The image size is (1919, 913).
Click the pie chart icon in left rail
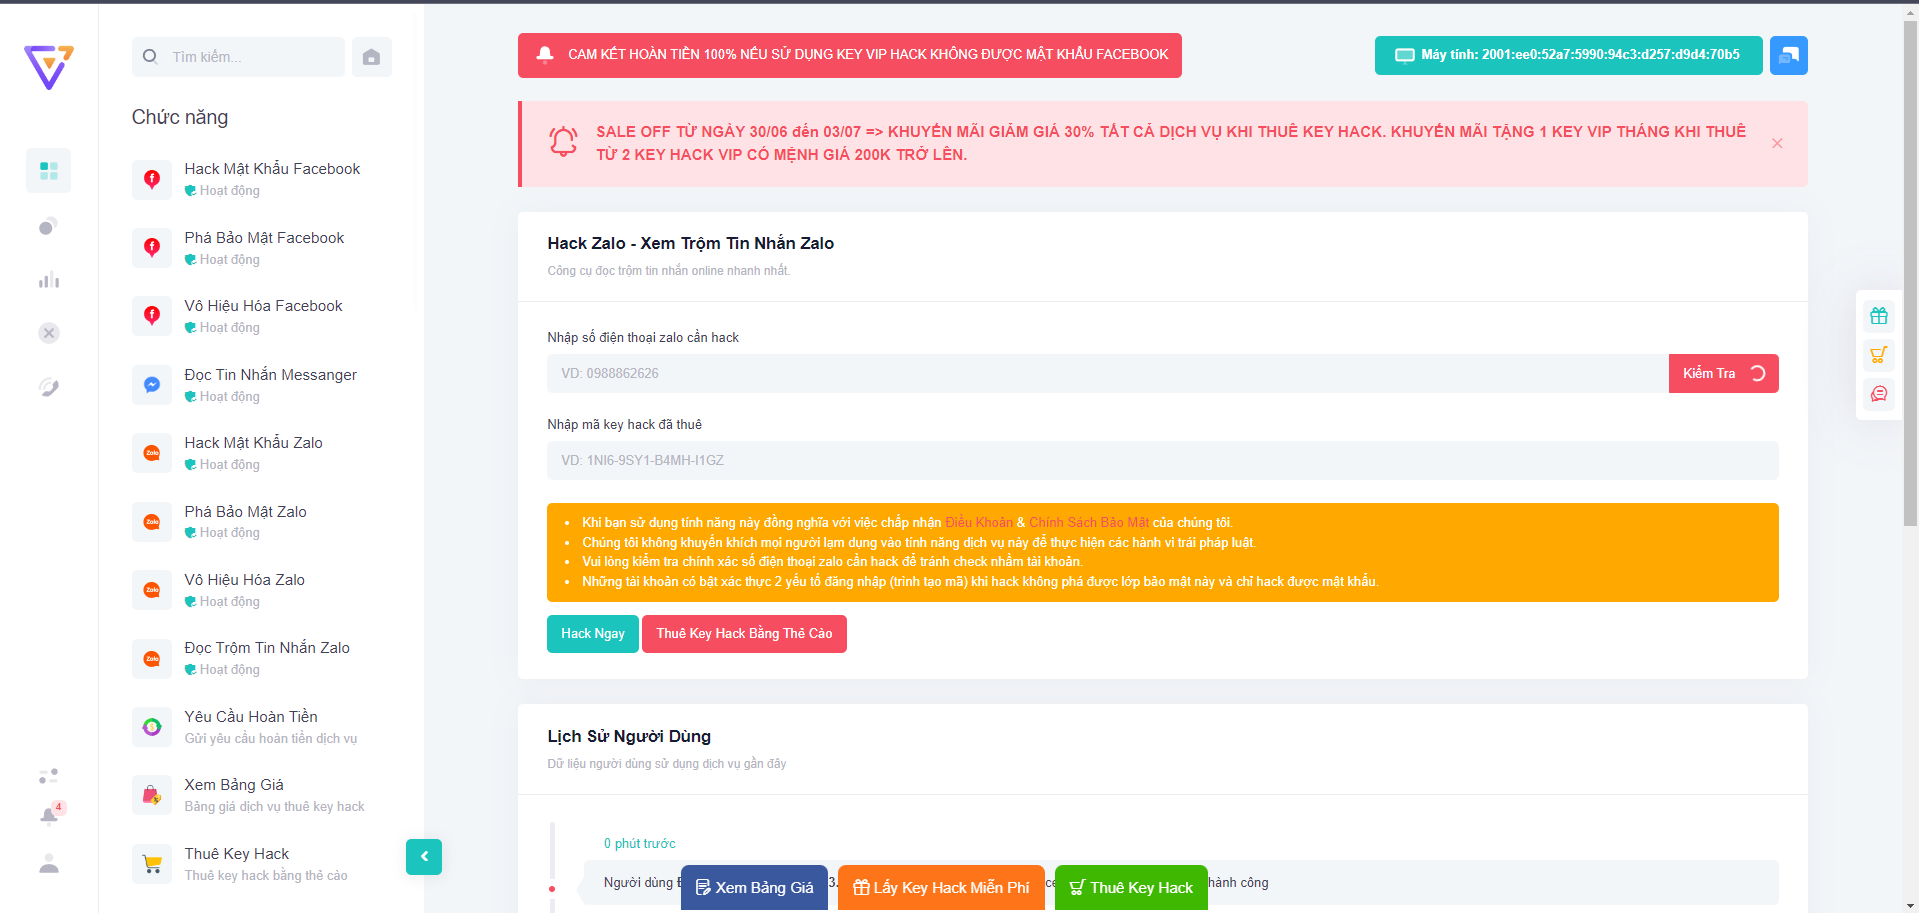(x=48, y=227)
